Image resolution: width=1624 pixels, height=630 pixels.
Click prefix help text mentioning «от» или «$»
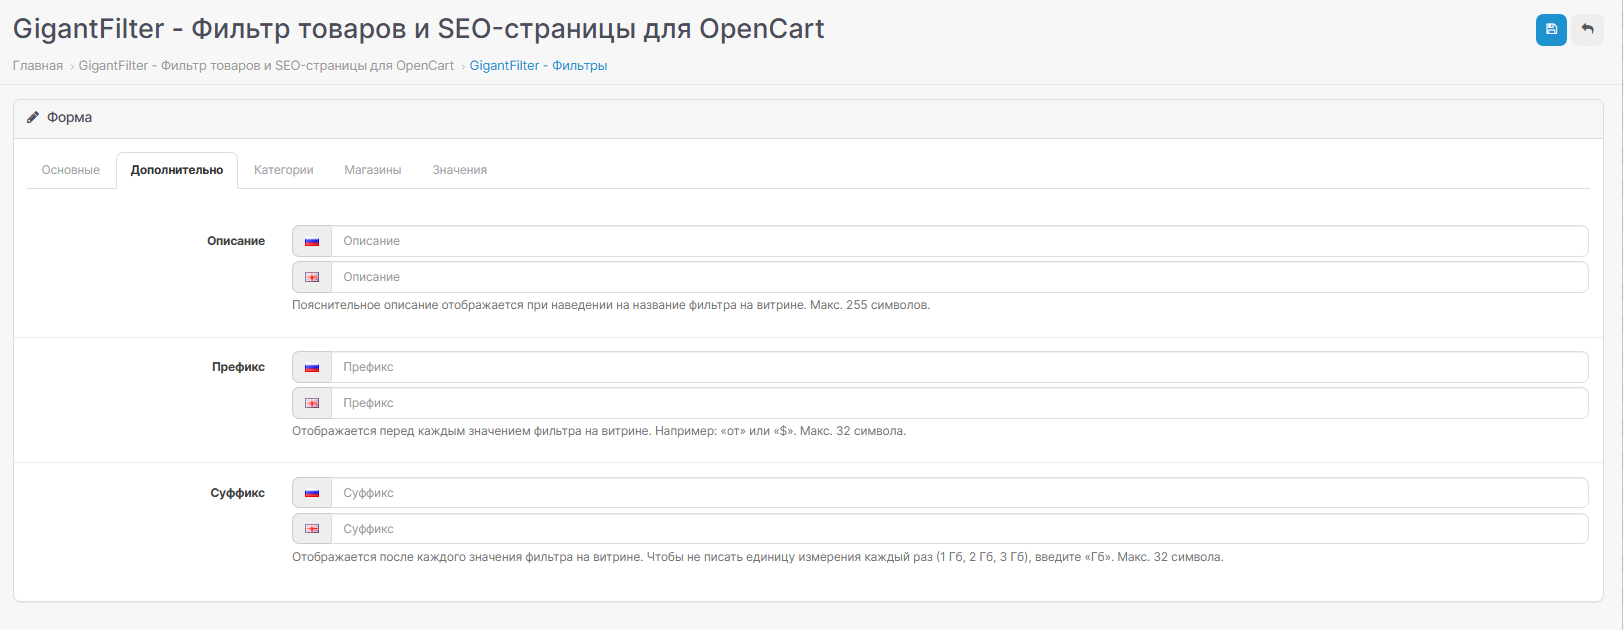tap(599, 431)
